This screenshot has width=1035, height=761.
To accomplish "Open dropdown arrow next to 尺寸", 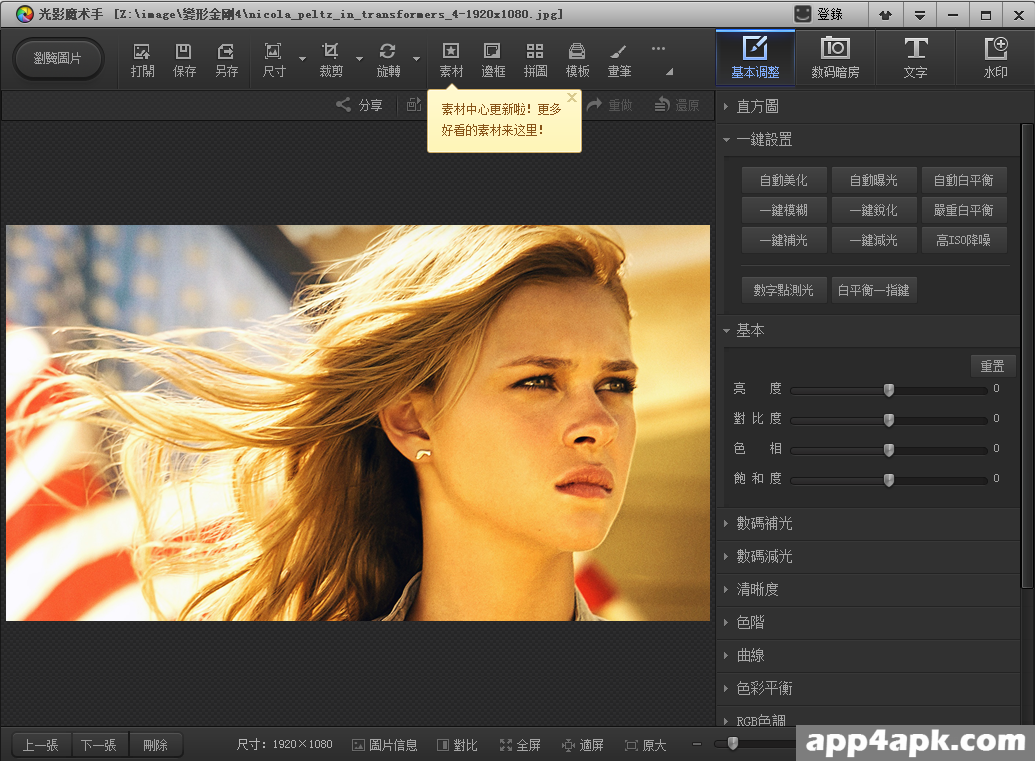I will (302, 59).
